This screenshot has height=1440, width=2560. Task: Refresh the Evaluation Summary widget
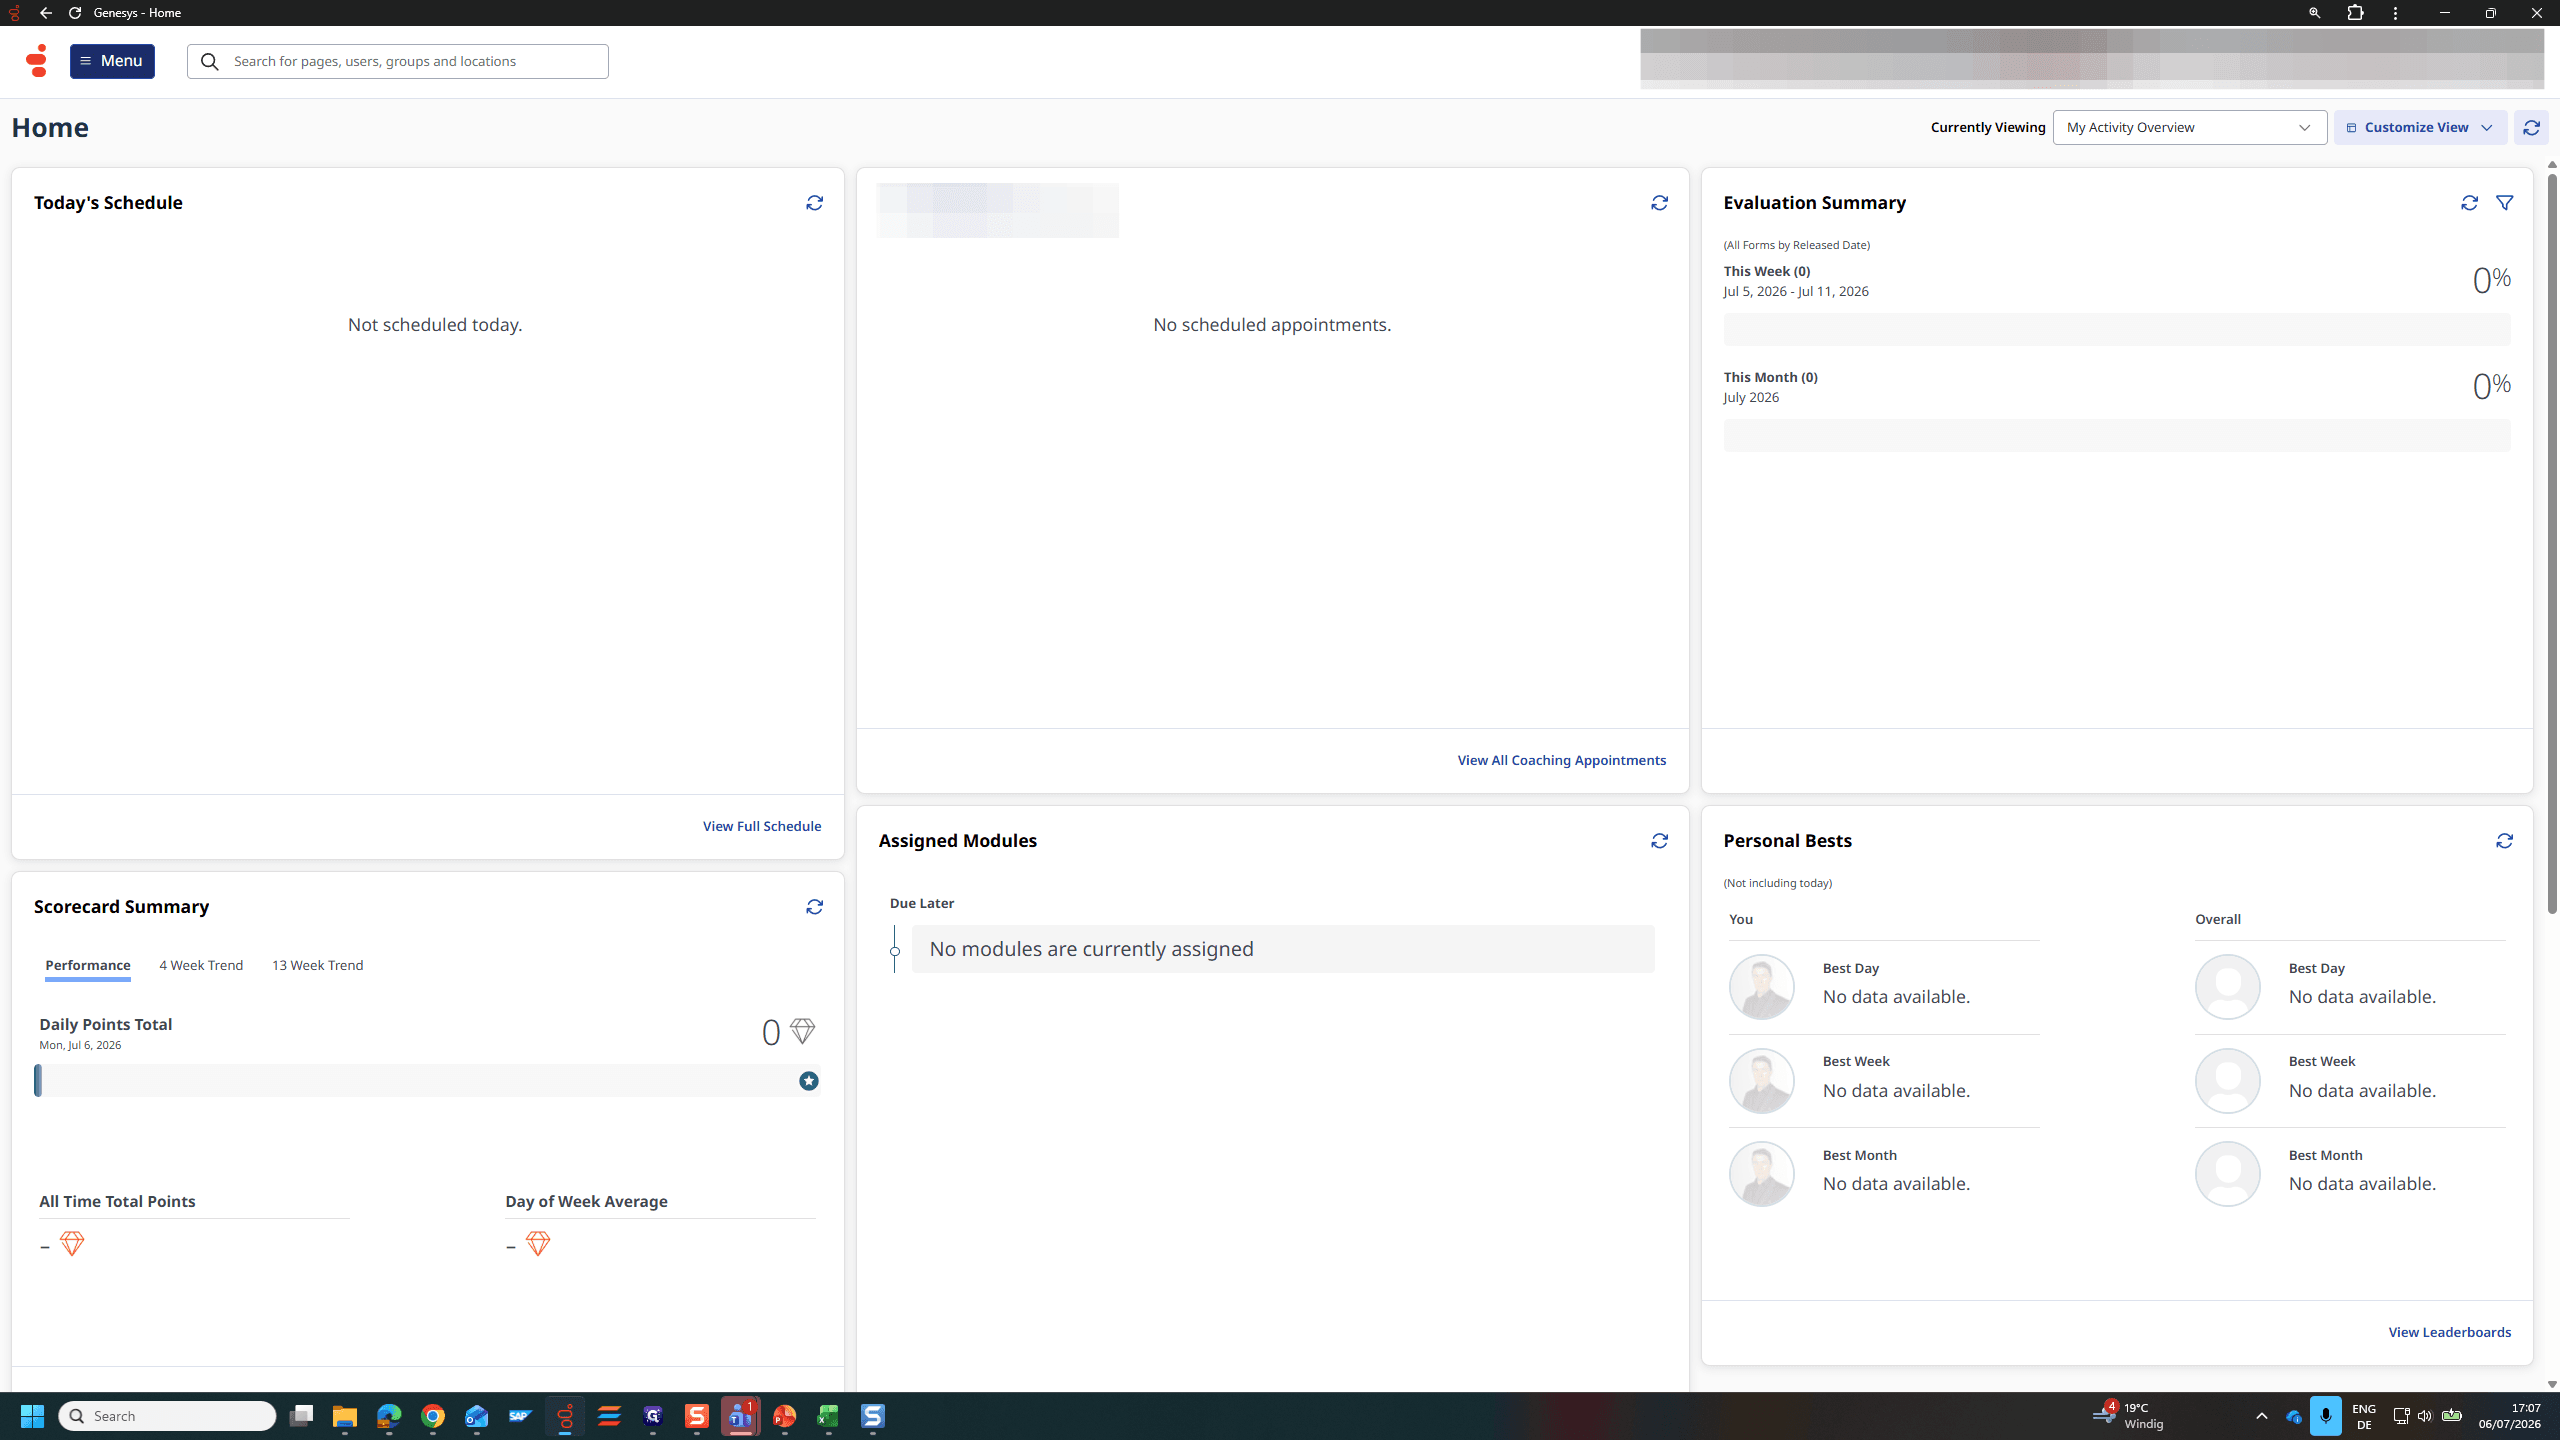tap(2469, 203)
